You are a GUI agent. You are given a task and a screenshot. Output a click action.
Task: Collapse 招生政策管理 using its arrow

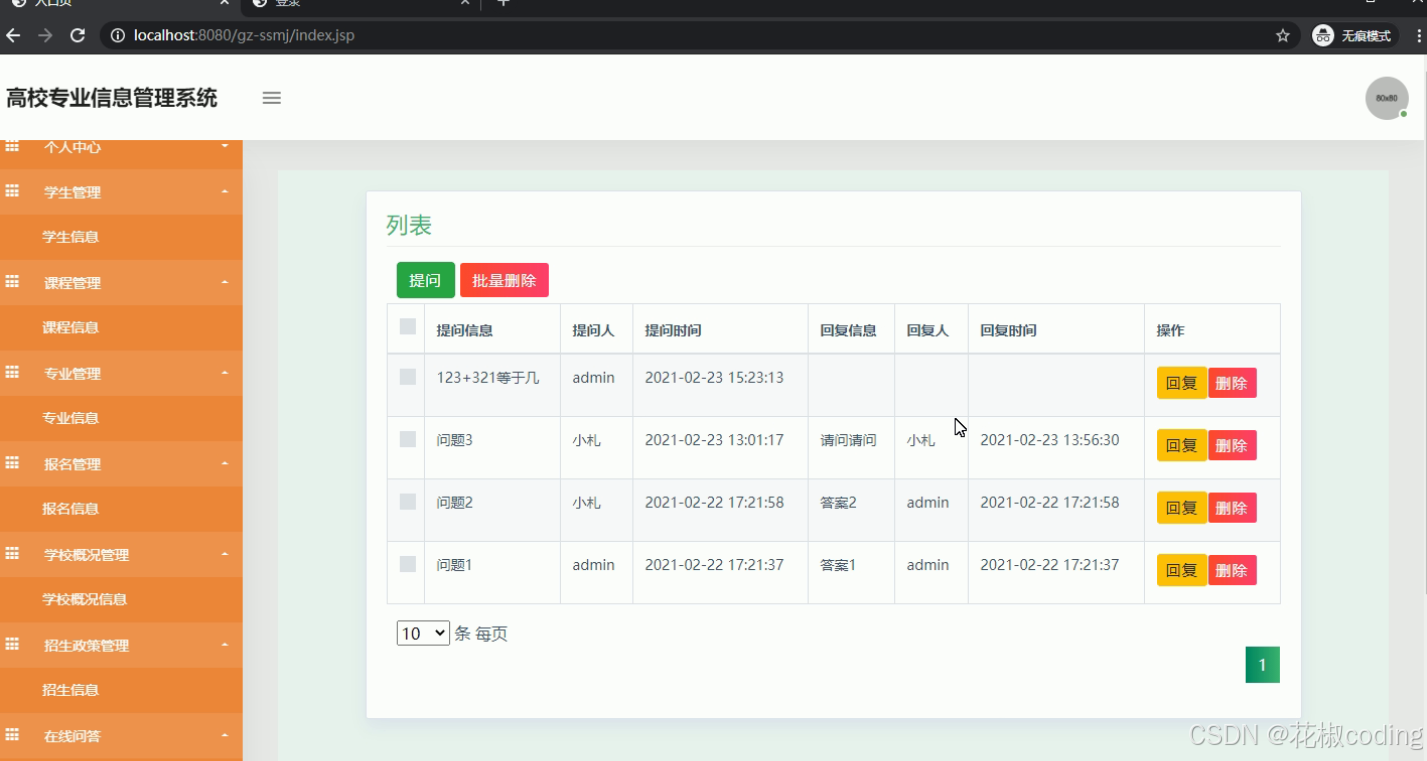(x=225, y=645)
